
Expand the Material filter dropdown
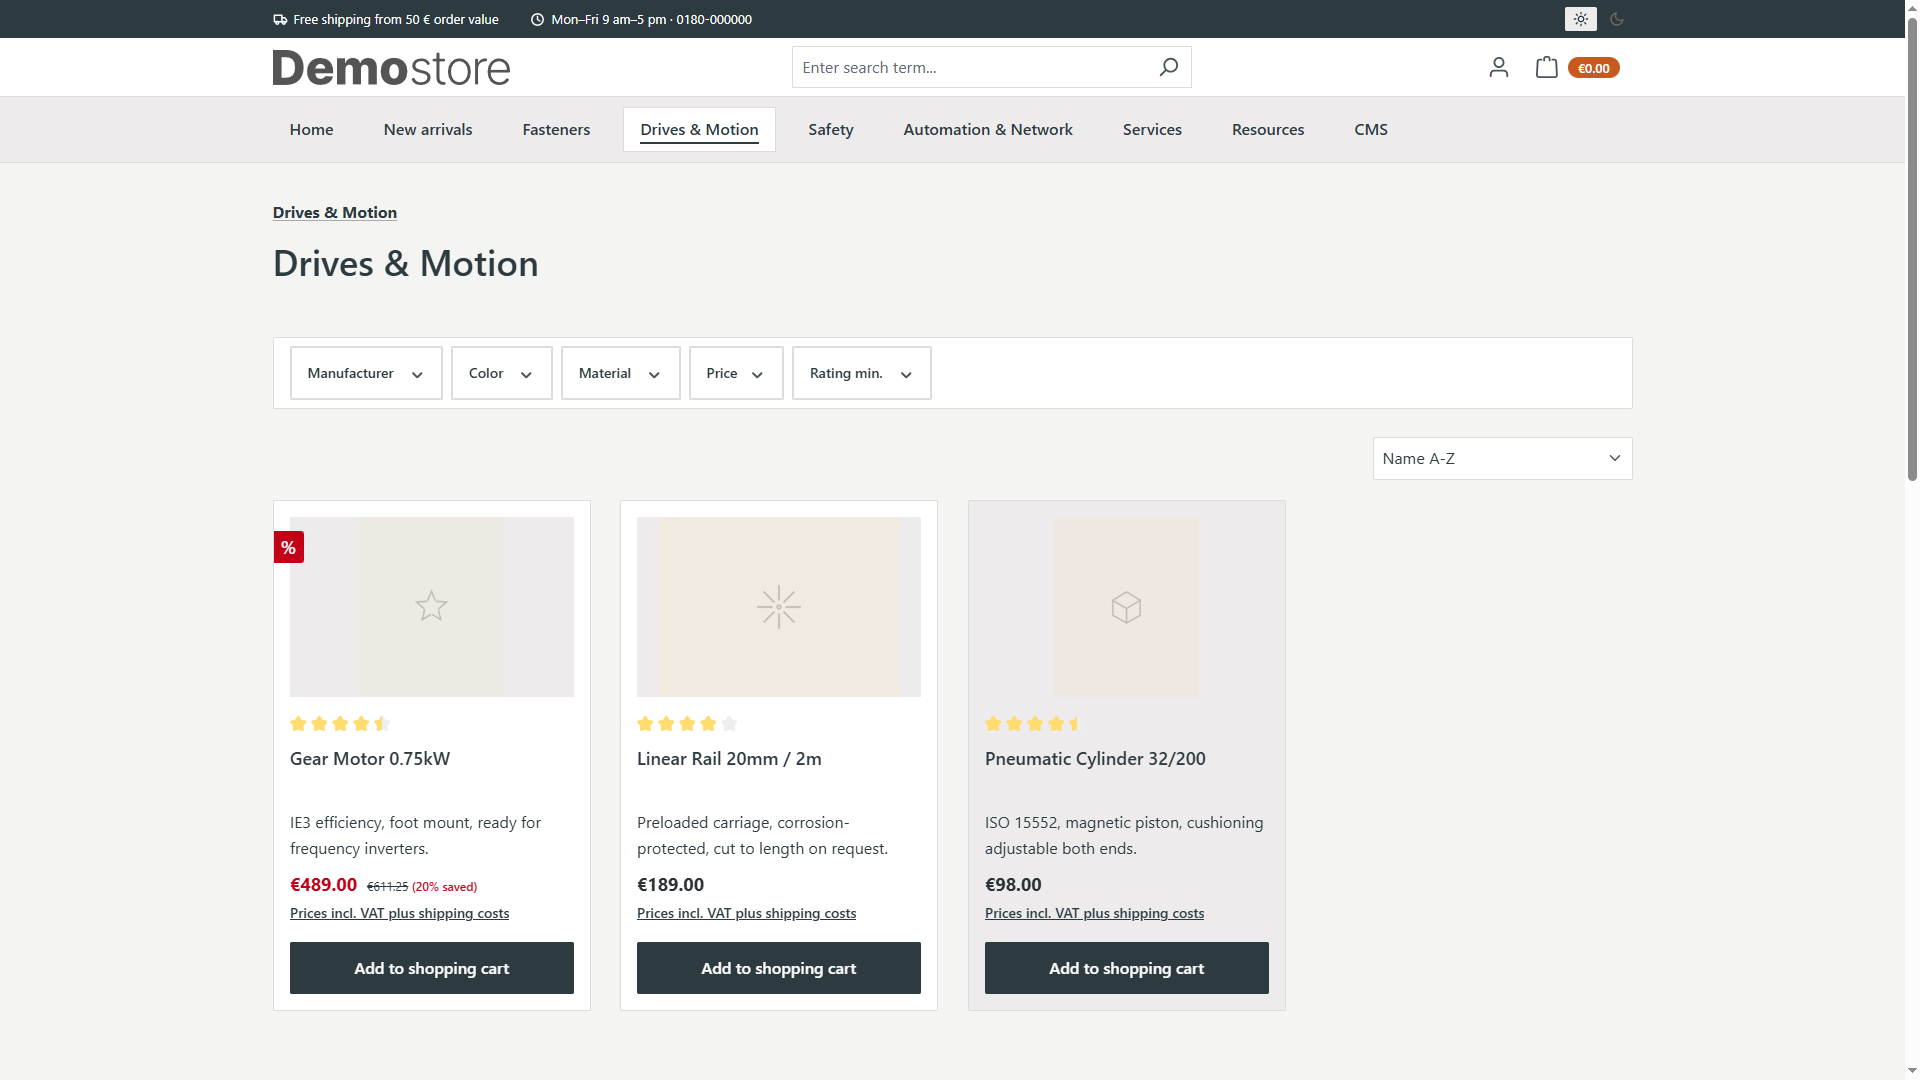tap(620, 373)
